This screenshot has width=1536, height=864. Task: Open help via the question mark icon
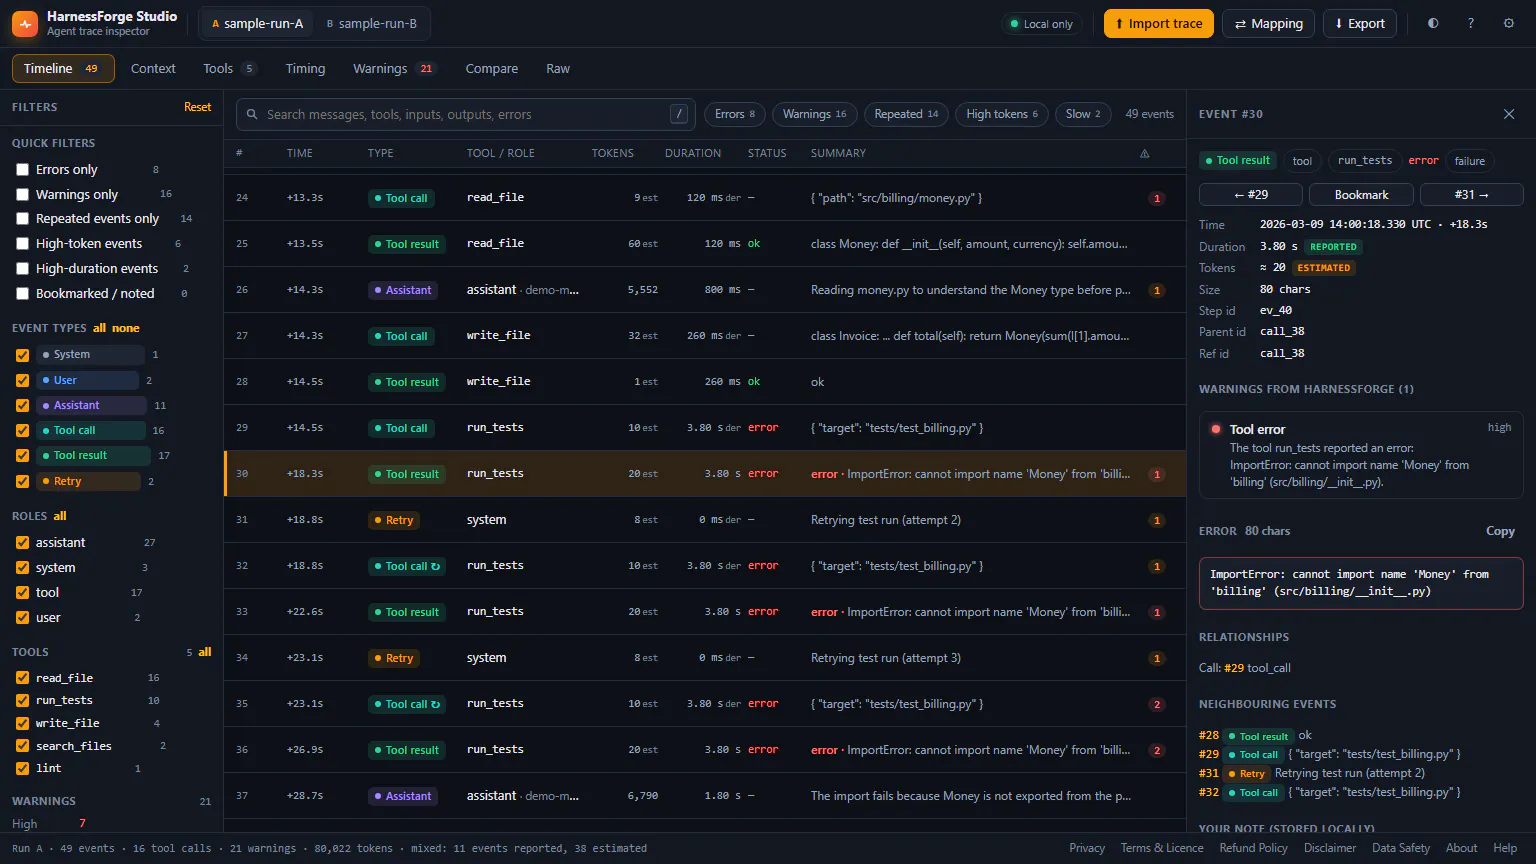point(1471,23)
